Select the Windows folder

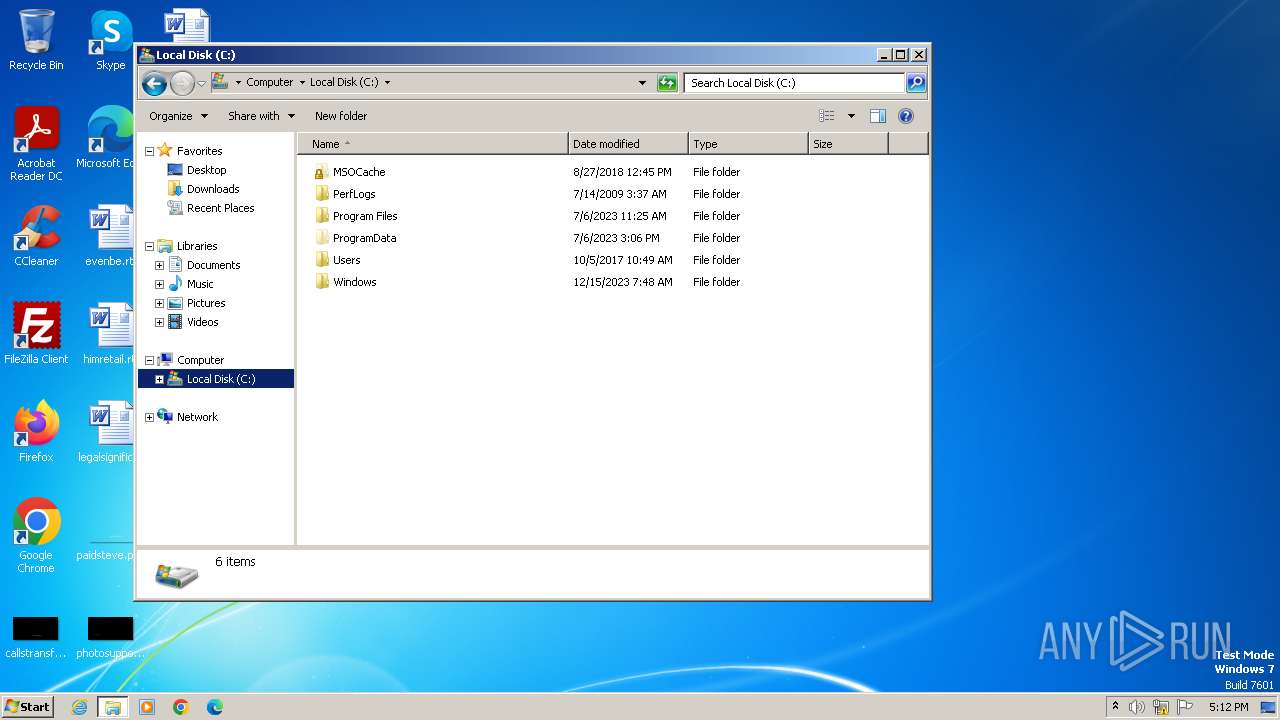pos(354,282)
